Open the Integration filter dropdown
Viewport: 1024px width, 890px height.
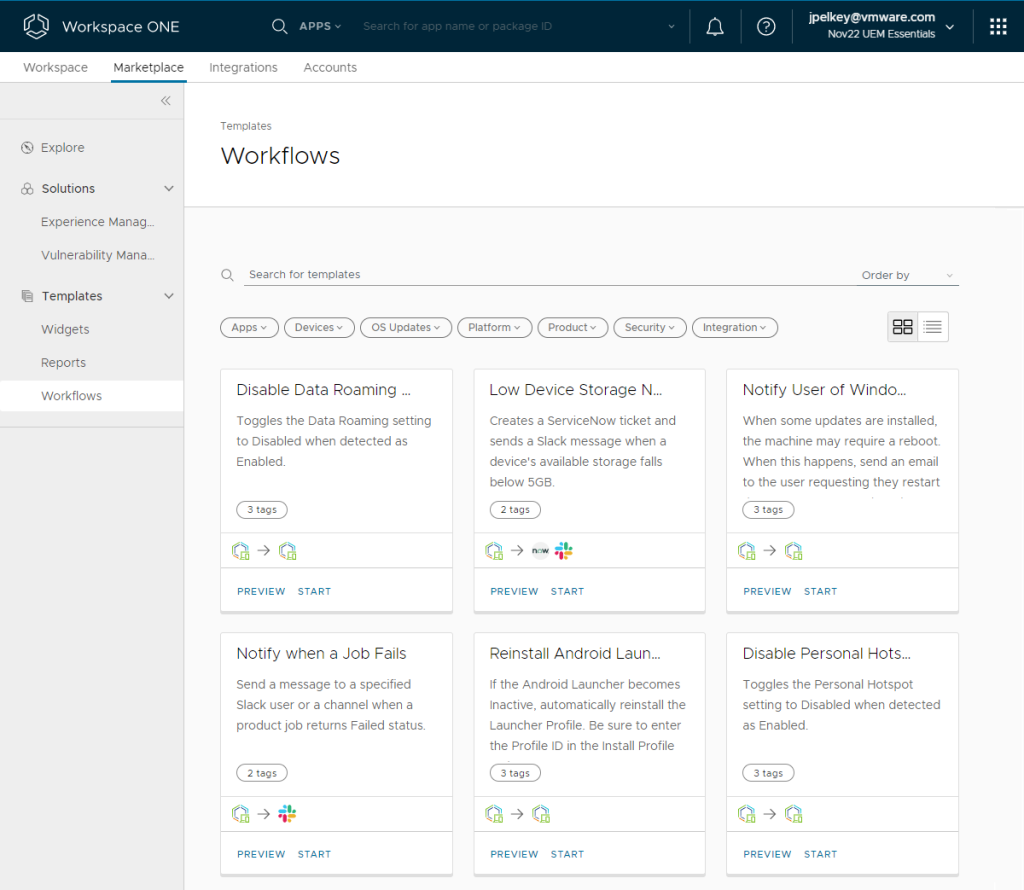tap(734, 328)
